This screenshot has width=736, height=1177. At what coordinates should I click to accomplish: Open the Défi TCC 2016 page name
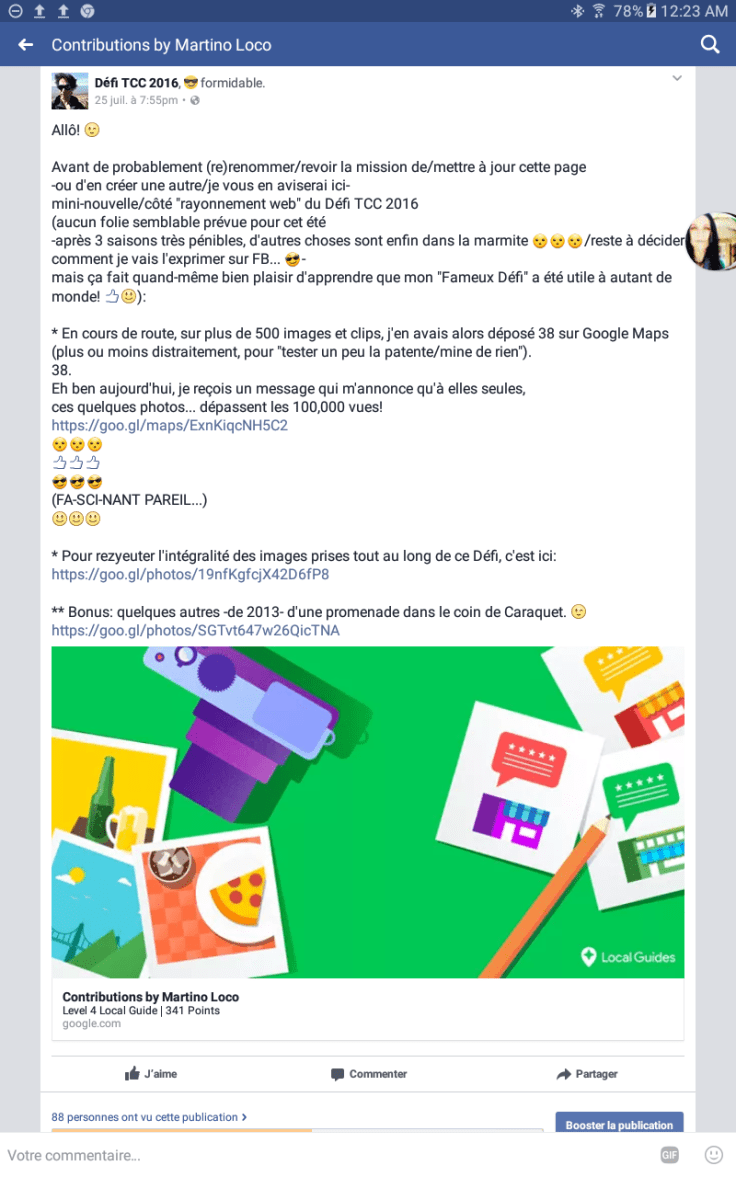point(137,83)
